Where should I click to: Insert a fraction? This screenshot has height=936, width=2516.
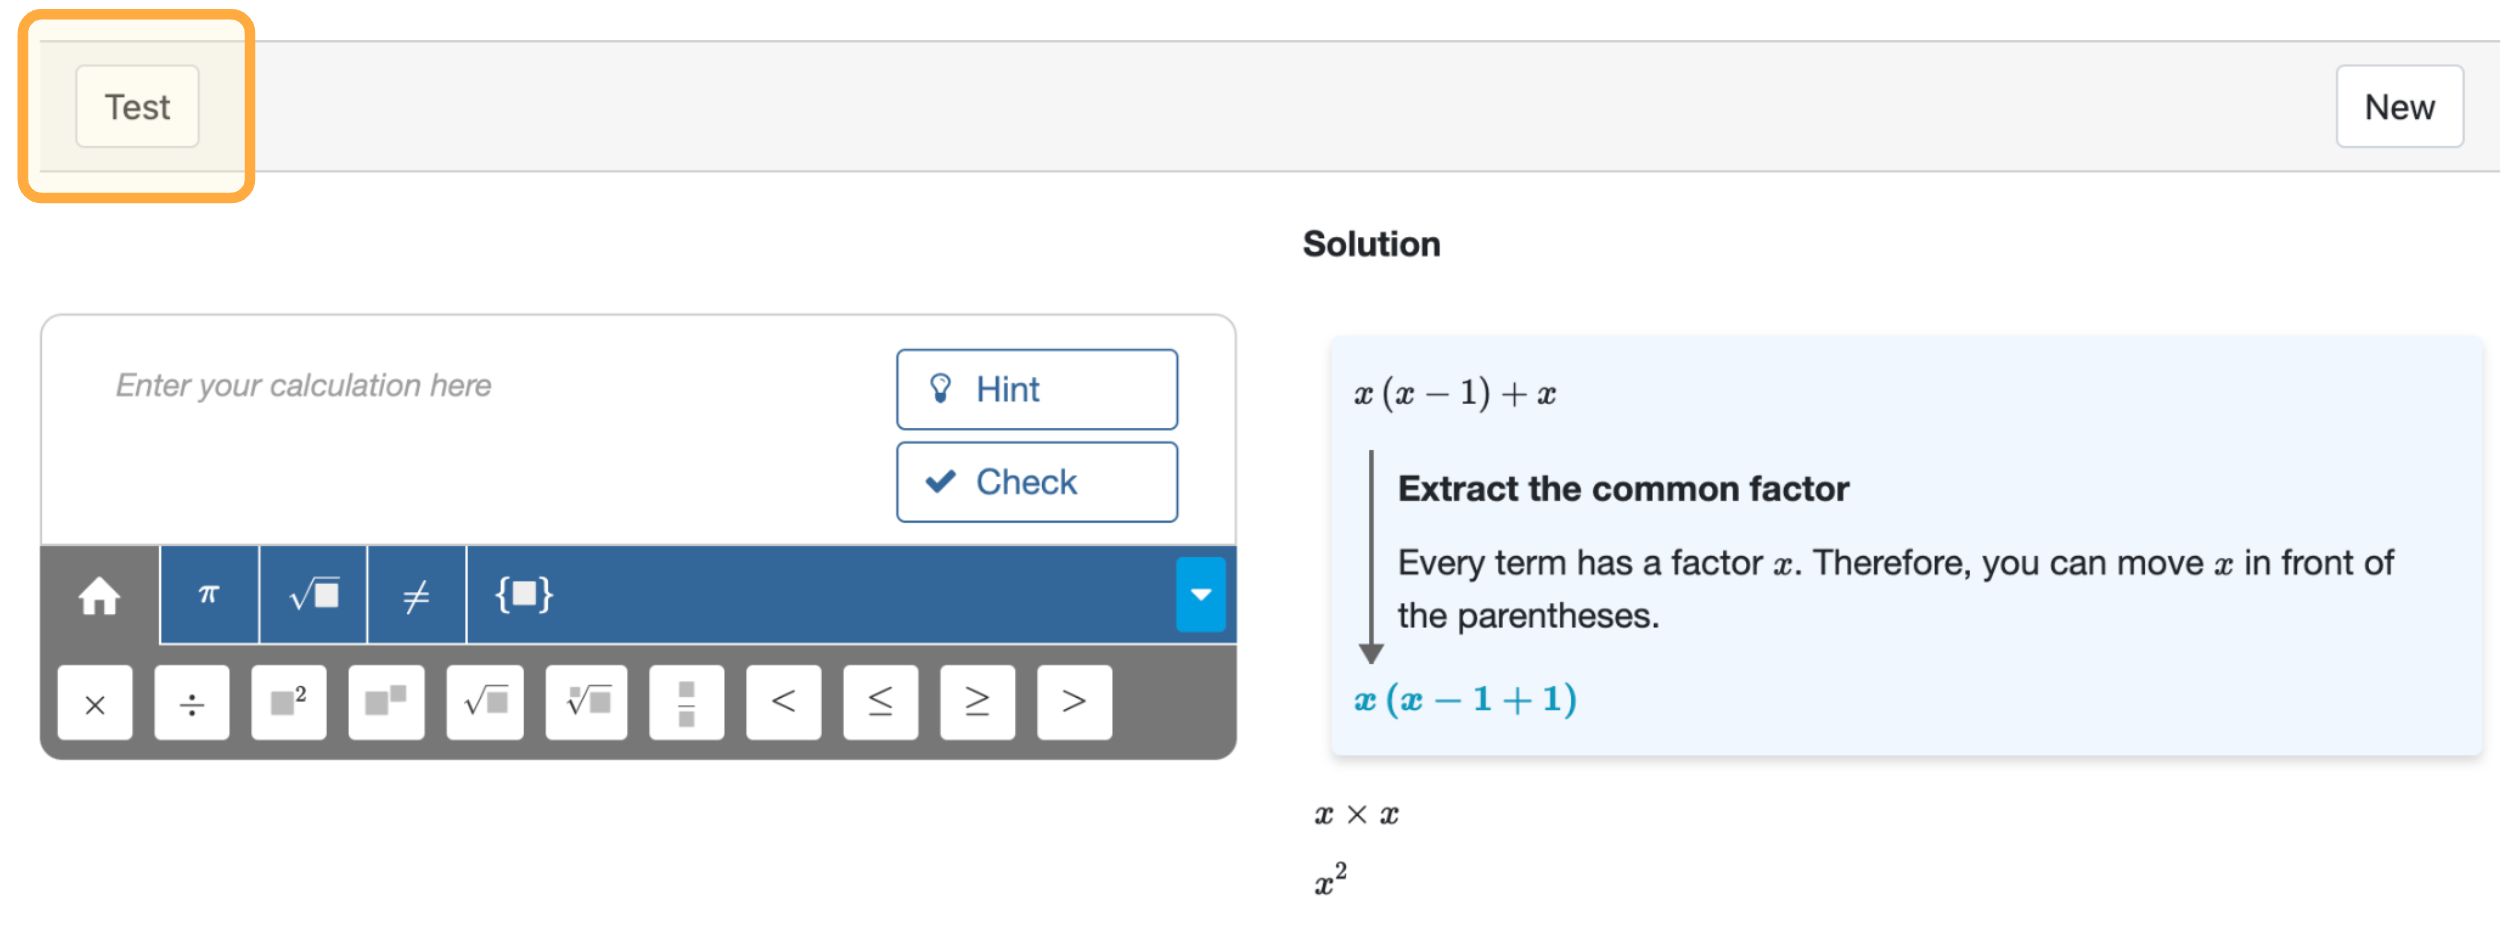(x=686, y=702)
